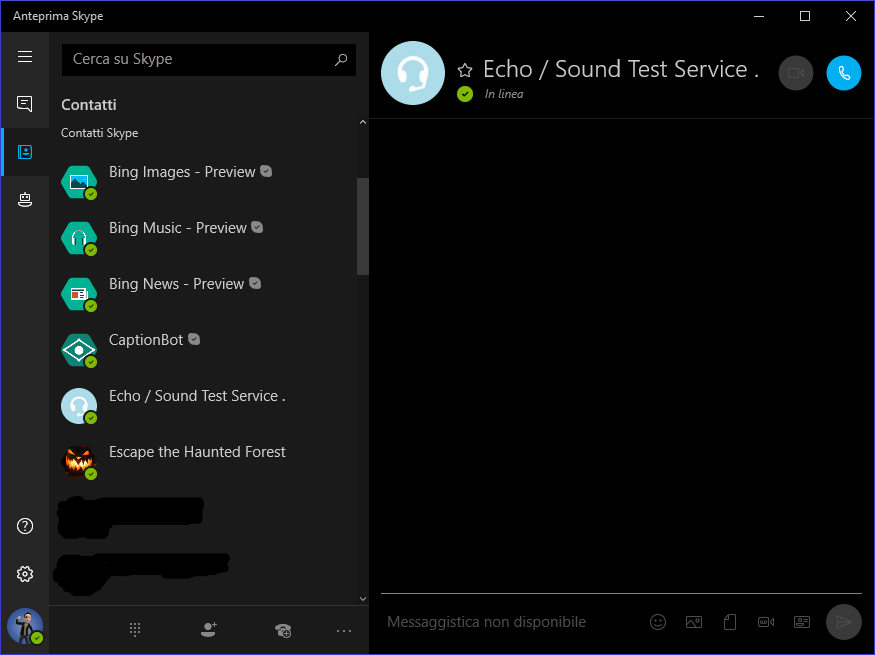The image size is (875, 655).
Task: Click the Contatti heading
Action: click(89, 105)
